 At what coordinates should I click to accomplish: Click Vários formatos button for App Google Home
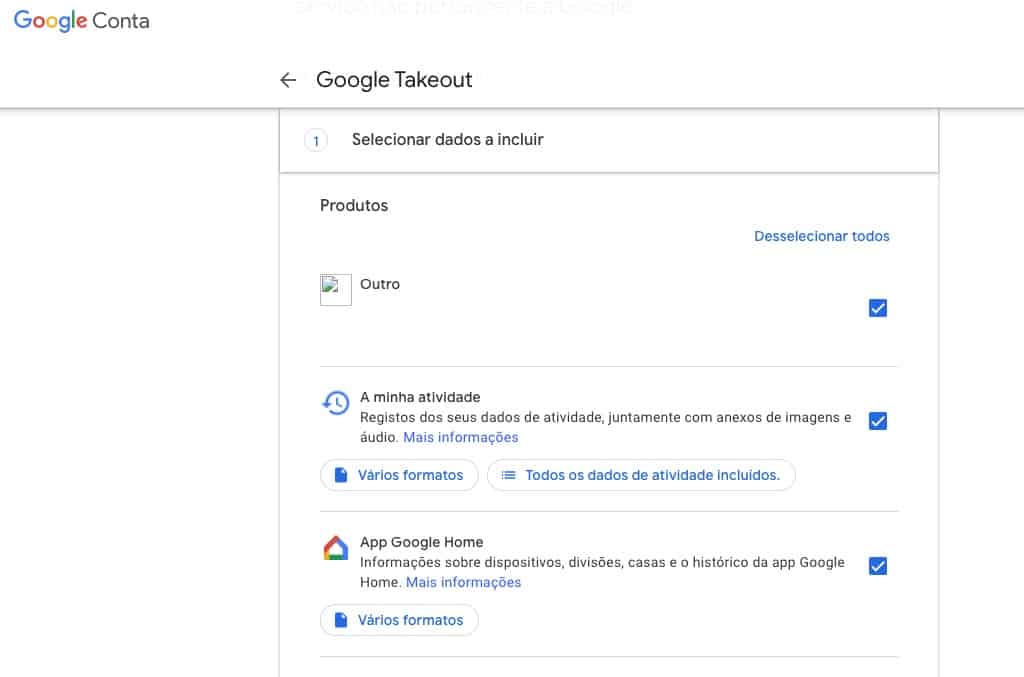399,620
